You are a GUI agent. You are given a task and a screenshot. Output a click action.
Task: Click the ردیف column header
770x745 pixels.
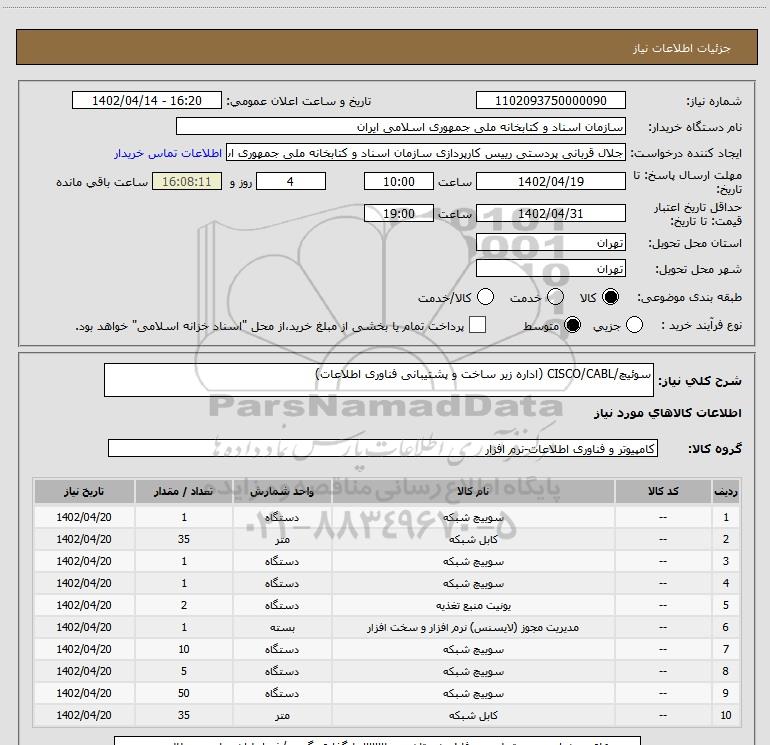(726, 492)
